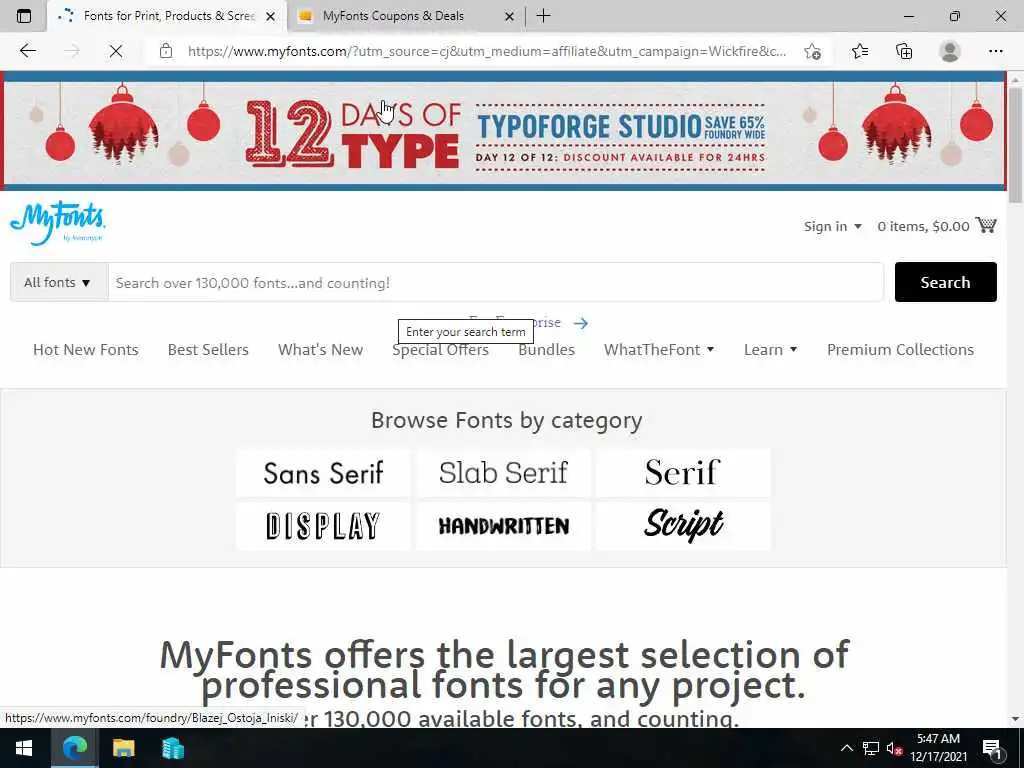Focus the font search text field
Screen dimensions: 1024x768
pyautogui.click(x=495, y=282)
